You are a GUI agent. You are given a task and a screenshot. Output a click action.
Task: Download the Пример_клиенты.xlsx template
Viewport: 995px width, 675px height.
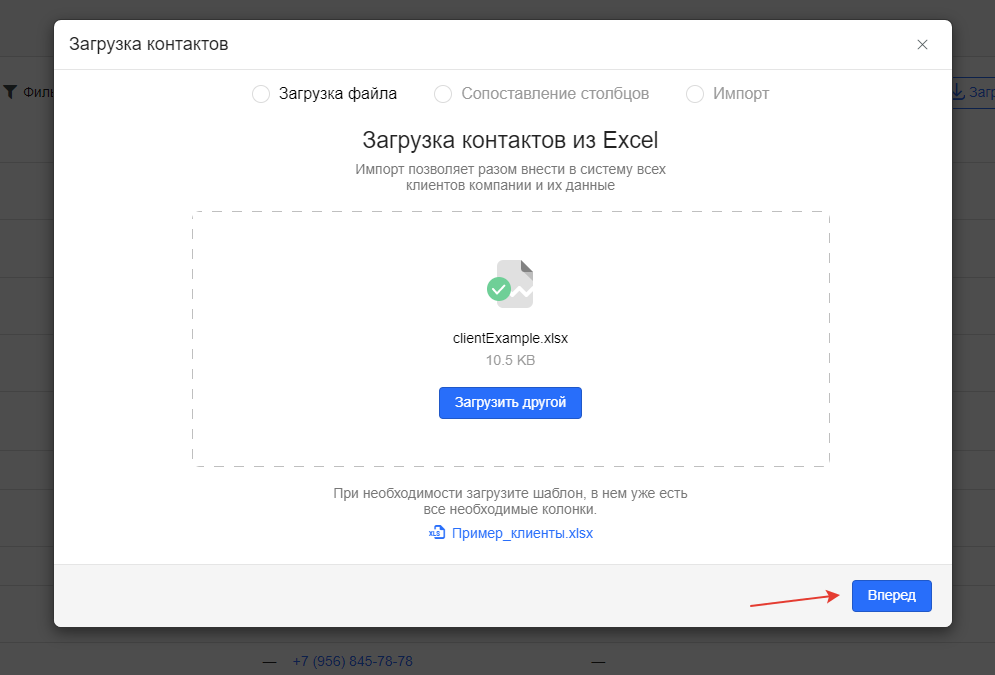point(522,533)
